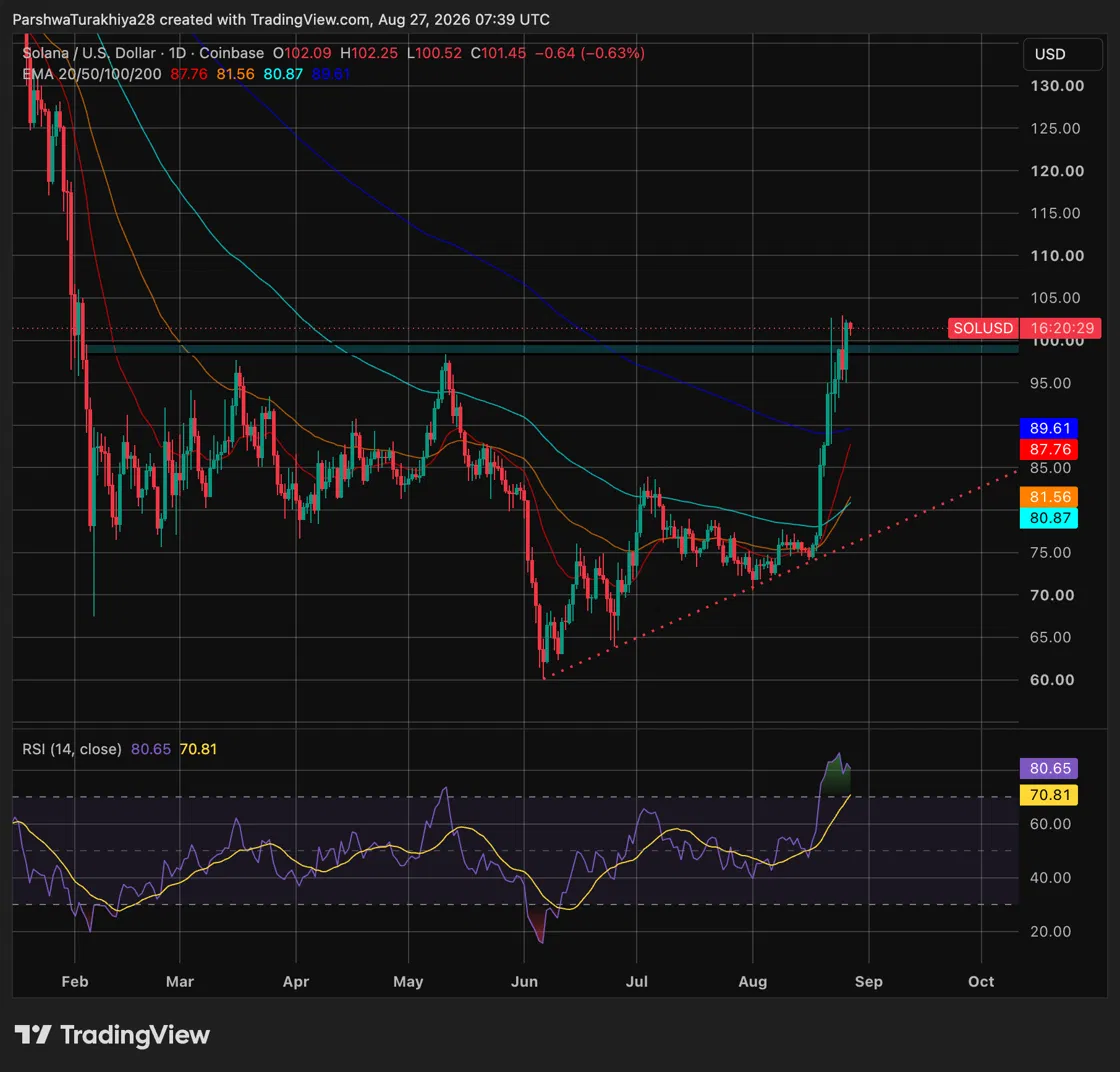This screenshot has width=1120, height=1072.
Task: Click the red 87.76 price axis label
Action: click(x=1049, y=449)
